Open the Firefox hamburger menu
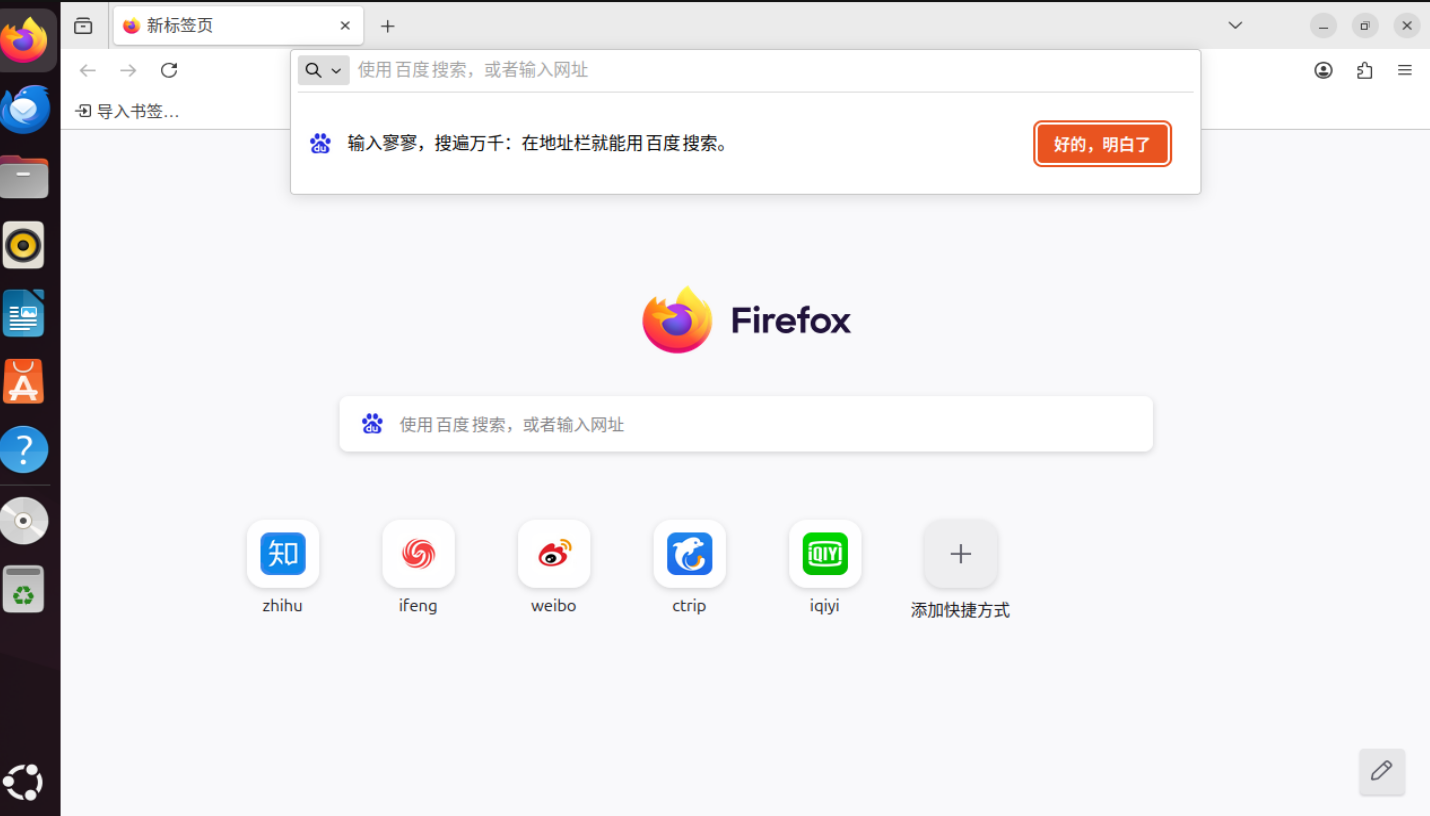The image size is (1430, 816). pyautogui.click(x=1405, y=70)
